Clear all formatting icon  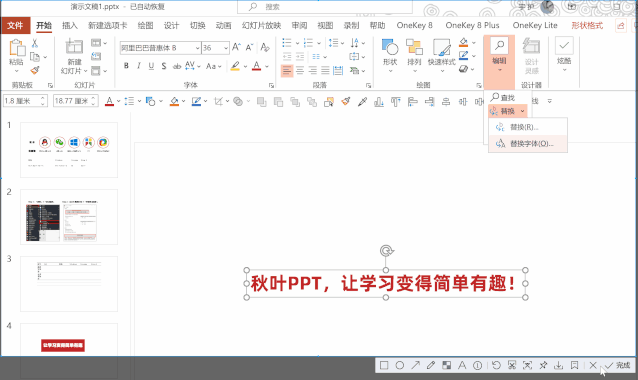(x=265, y=48)
